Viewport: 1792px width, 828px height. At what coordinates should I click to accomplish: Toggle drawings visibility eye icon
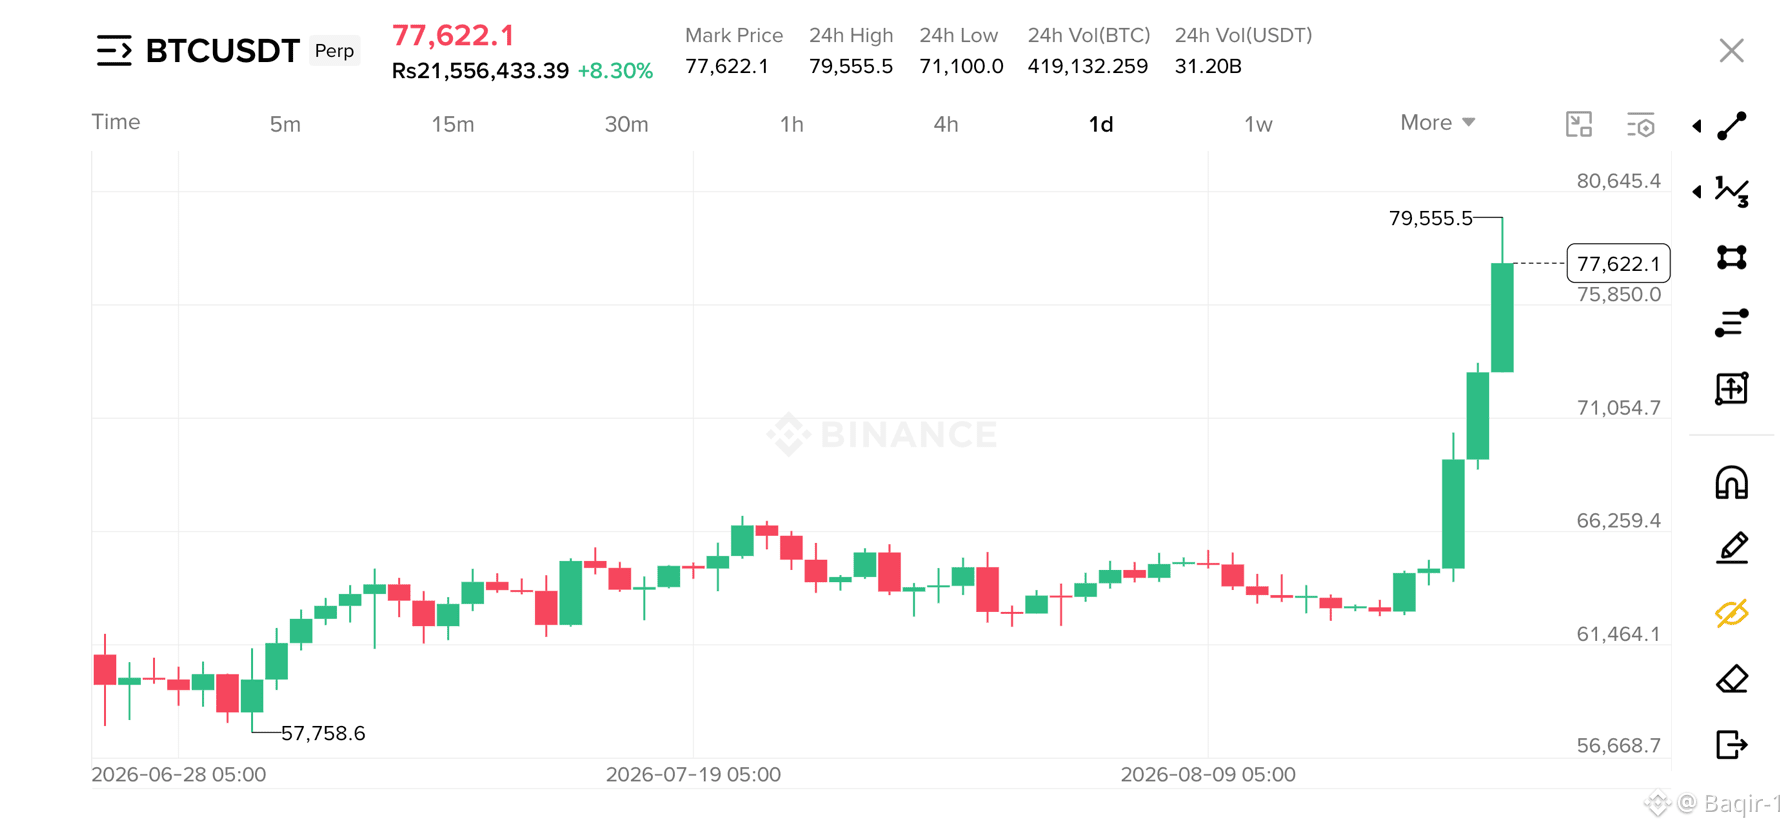tap(1732, 613)
